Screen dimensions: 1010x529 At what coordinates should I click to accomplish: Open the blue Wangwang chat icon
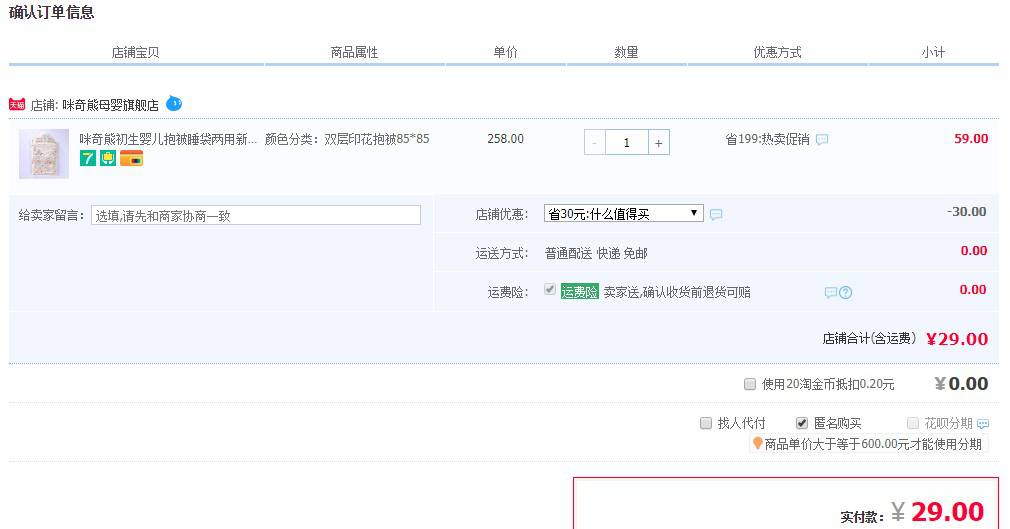click(x=174, y=103)
